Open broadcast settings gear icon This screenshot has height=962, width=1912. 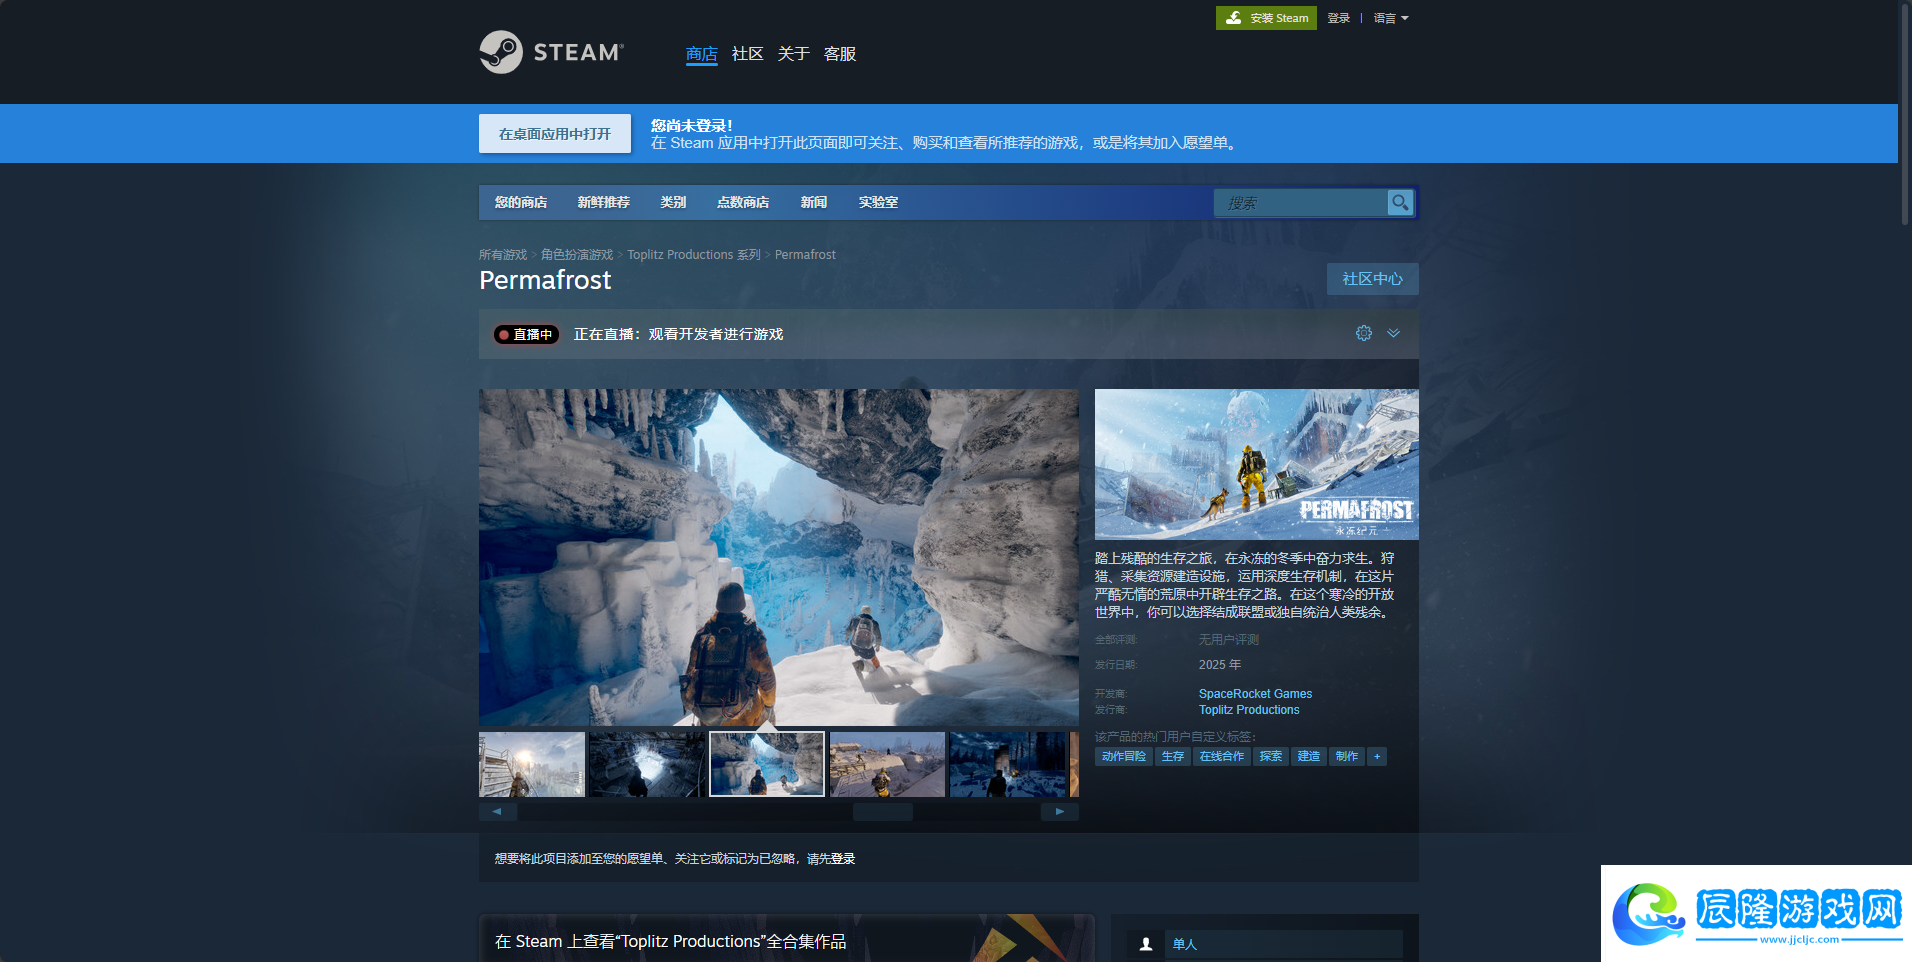1364,333
